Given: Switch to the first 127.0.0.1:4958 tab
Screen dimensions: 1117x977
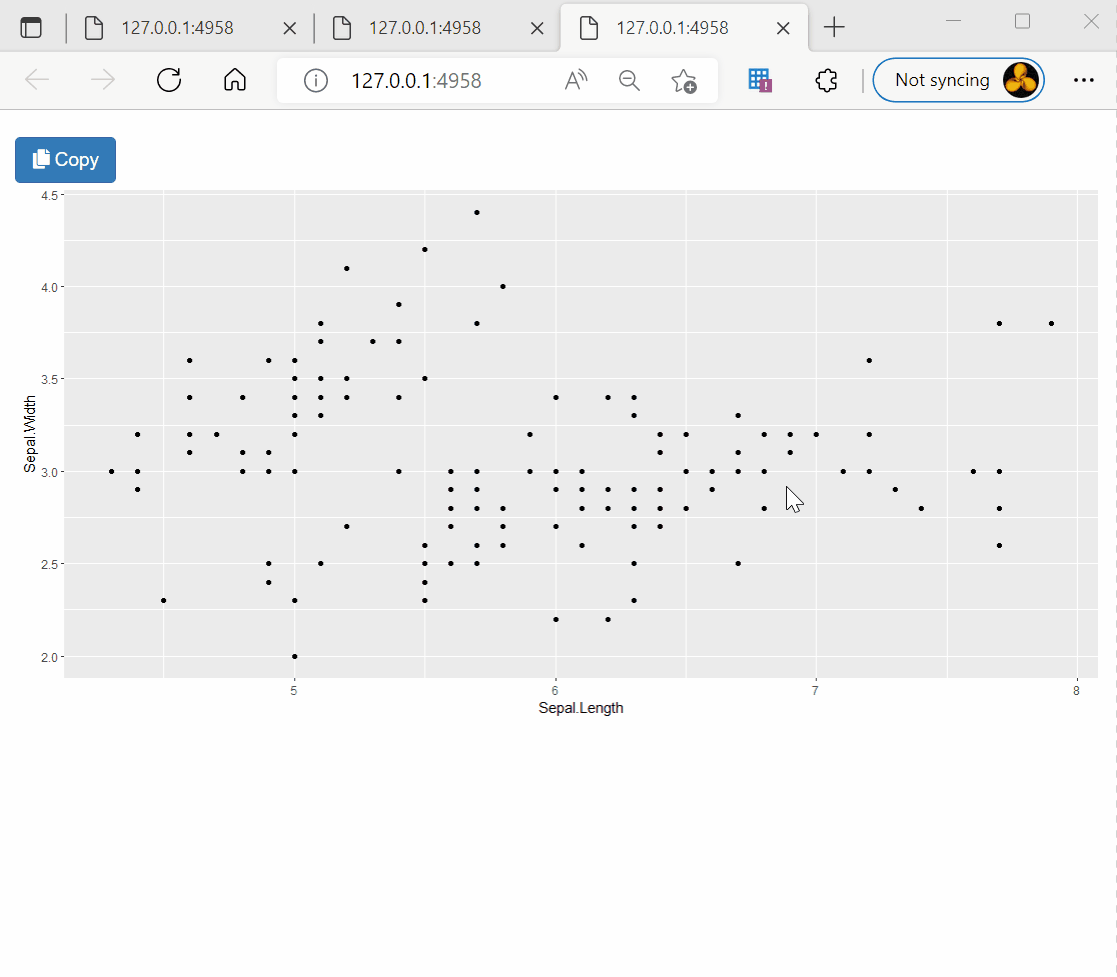Looking at the screenshot, I should tap(180, 28).
